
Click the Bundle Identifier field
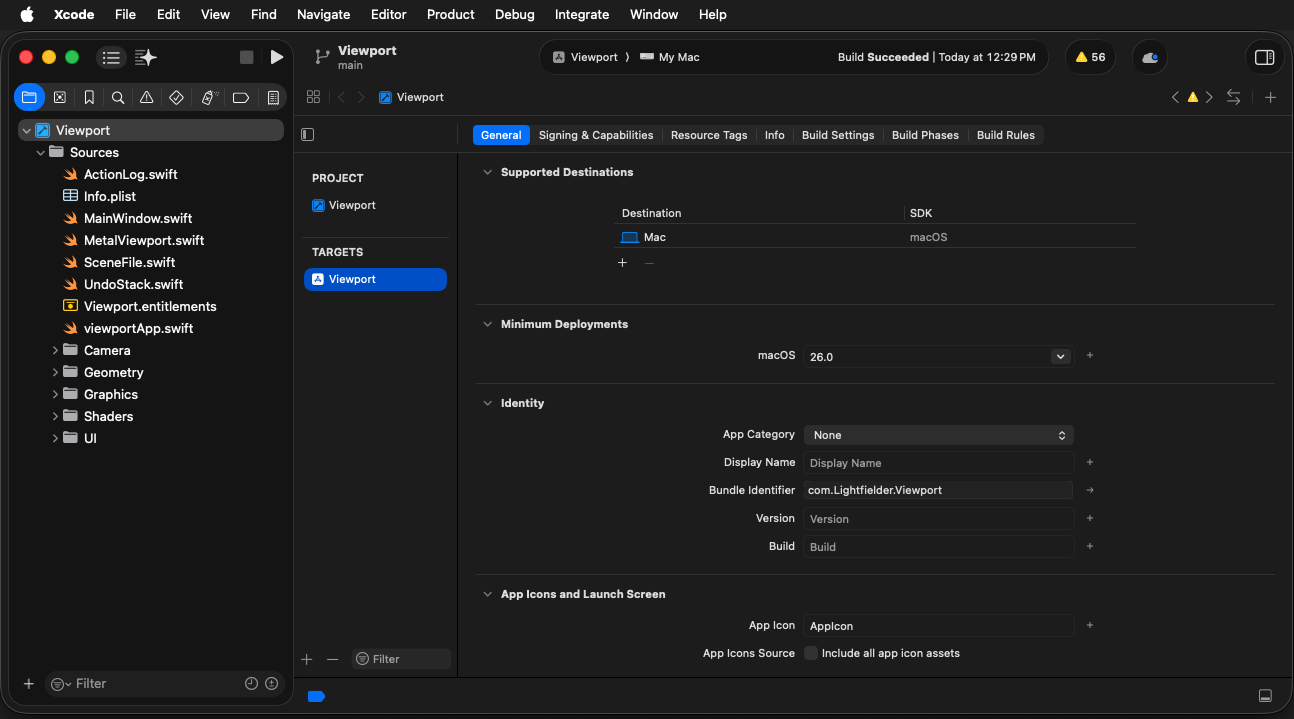(938, 490)
